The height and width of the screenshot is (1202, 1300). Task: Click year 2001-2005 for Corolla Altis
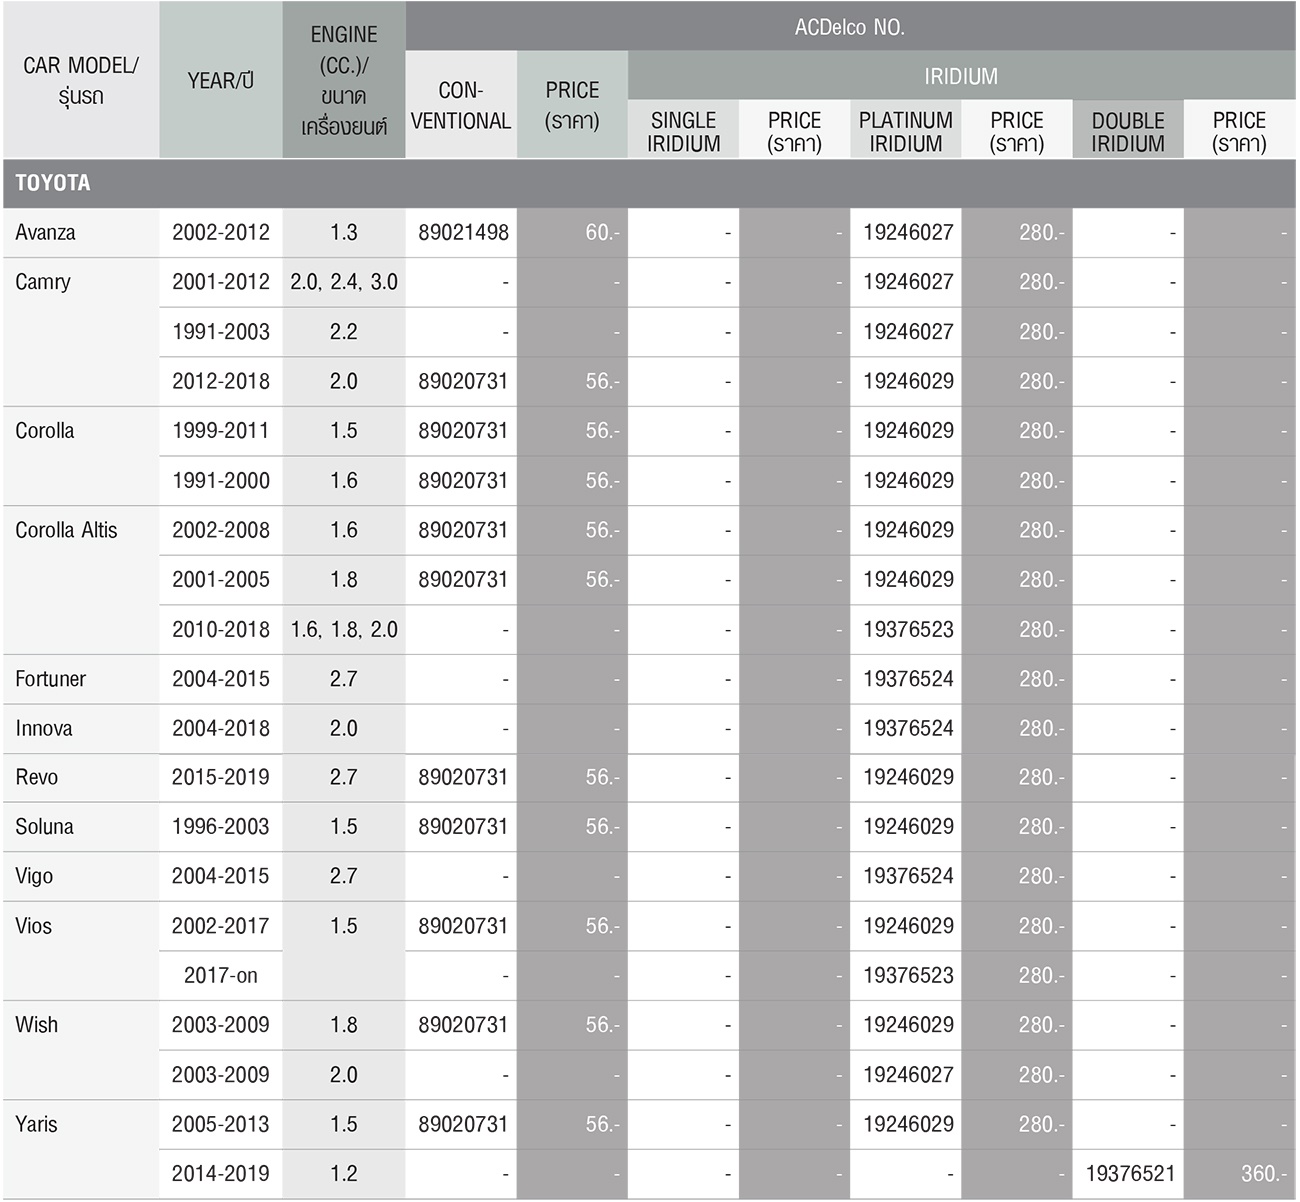pyautogui.click(x=221, y=580)
